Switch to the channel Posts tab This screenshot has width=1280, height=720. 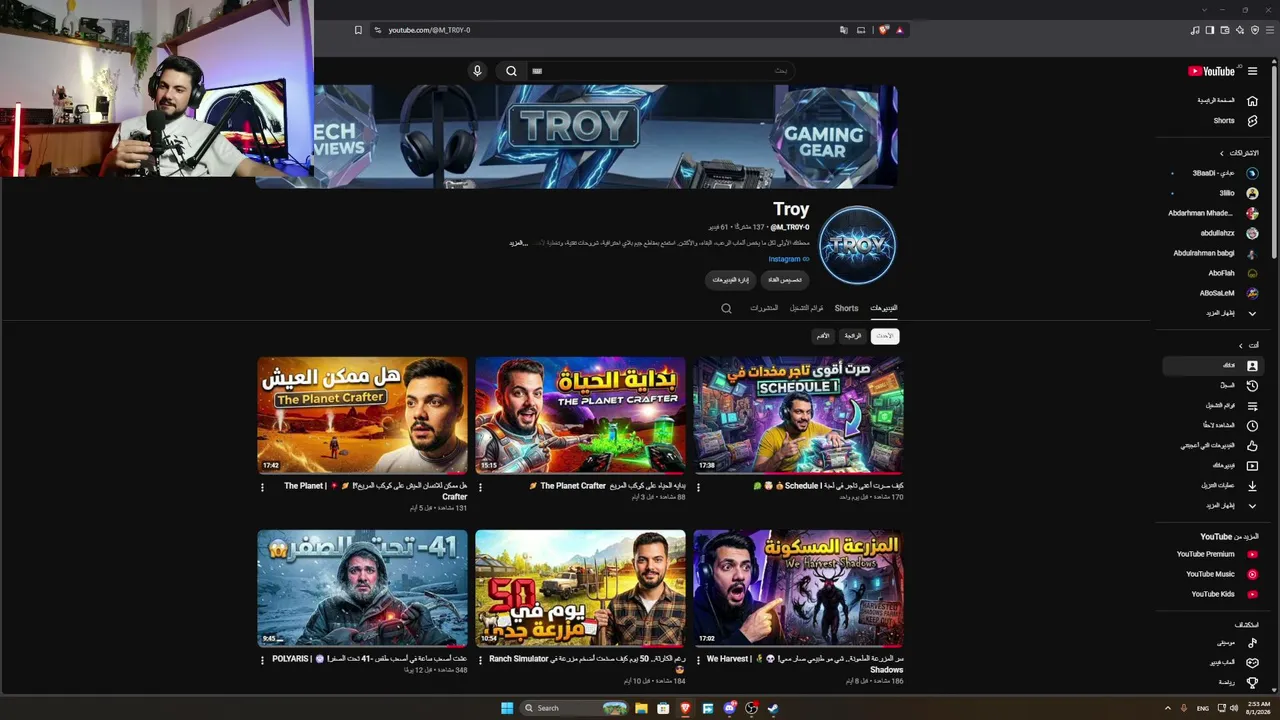(764, 308)
